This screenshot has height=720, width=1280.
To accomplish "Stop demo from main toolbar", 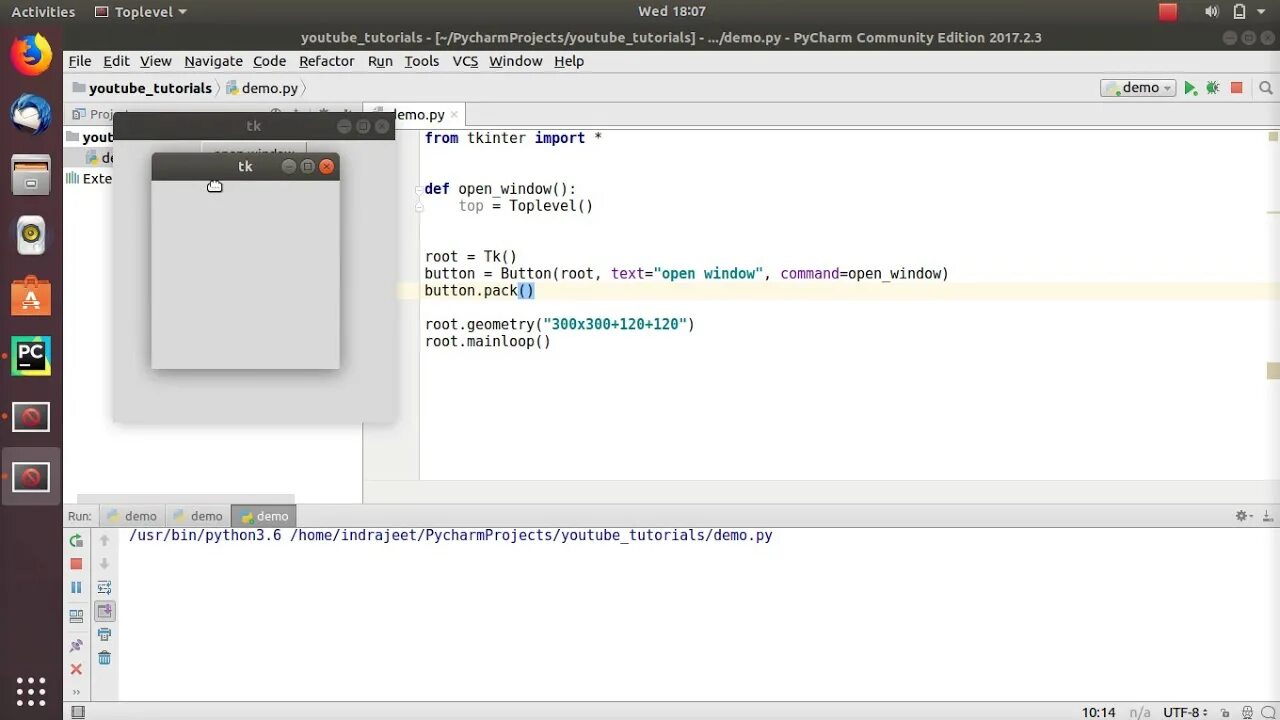I will [1237, 88].
